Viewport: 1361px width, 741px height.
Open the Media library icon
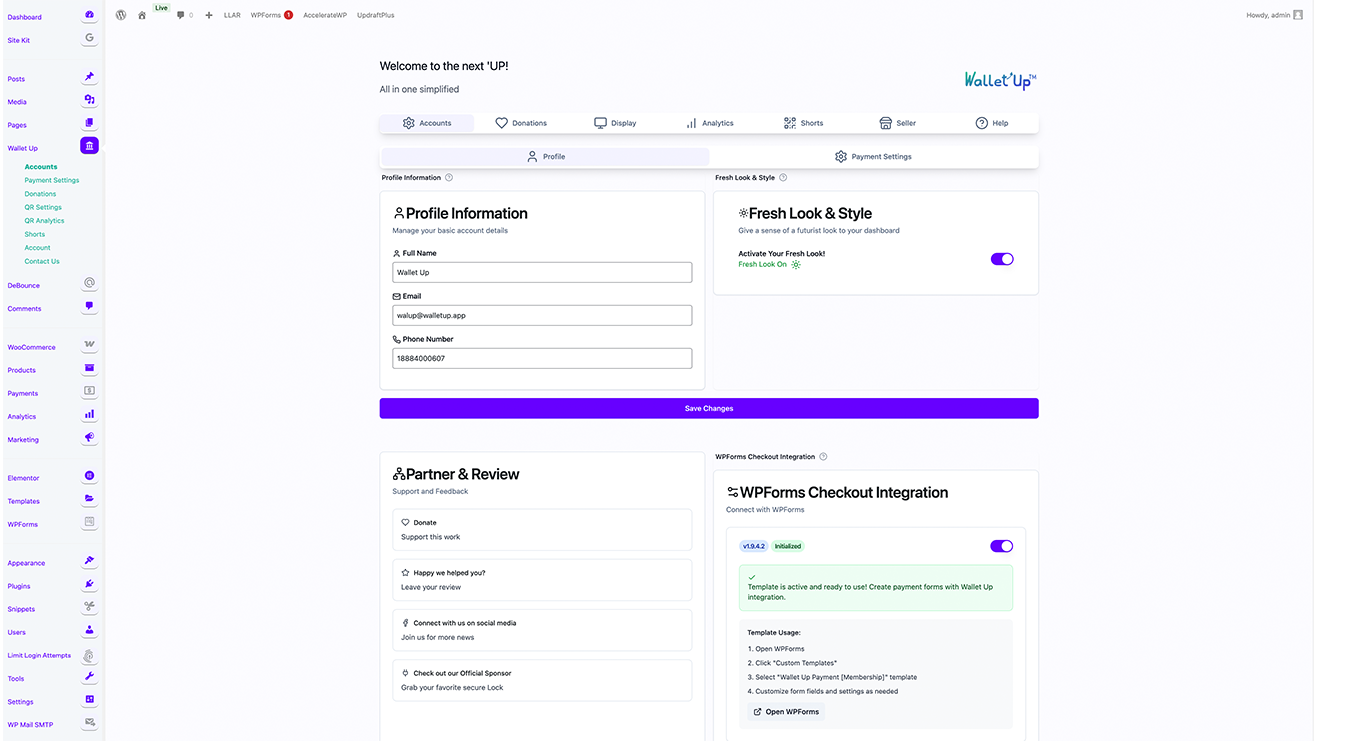pos(89,100)
